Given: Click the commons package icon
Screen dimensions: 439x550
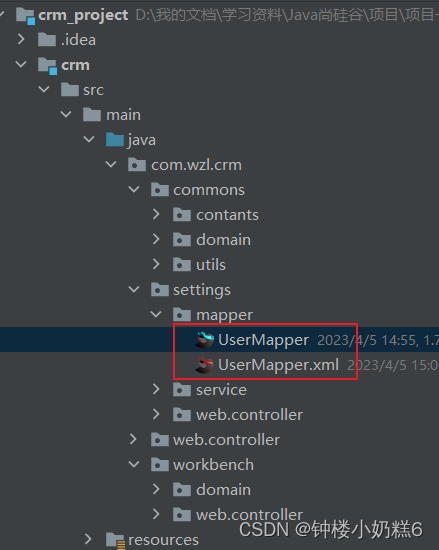Looking at the screenshot, I should 160,190.
